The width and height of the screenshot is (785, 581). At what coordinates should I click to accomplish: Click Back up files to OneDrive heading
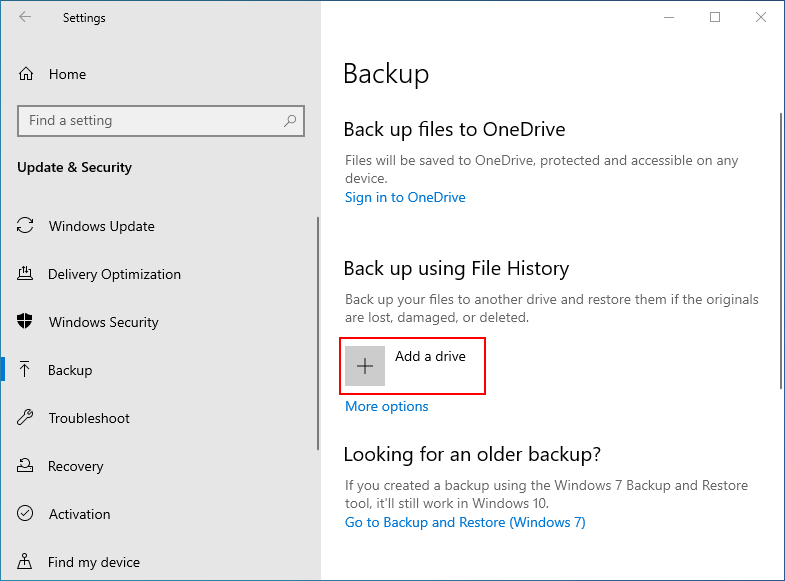coord(454,130)
